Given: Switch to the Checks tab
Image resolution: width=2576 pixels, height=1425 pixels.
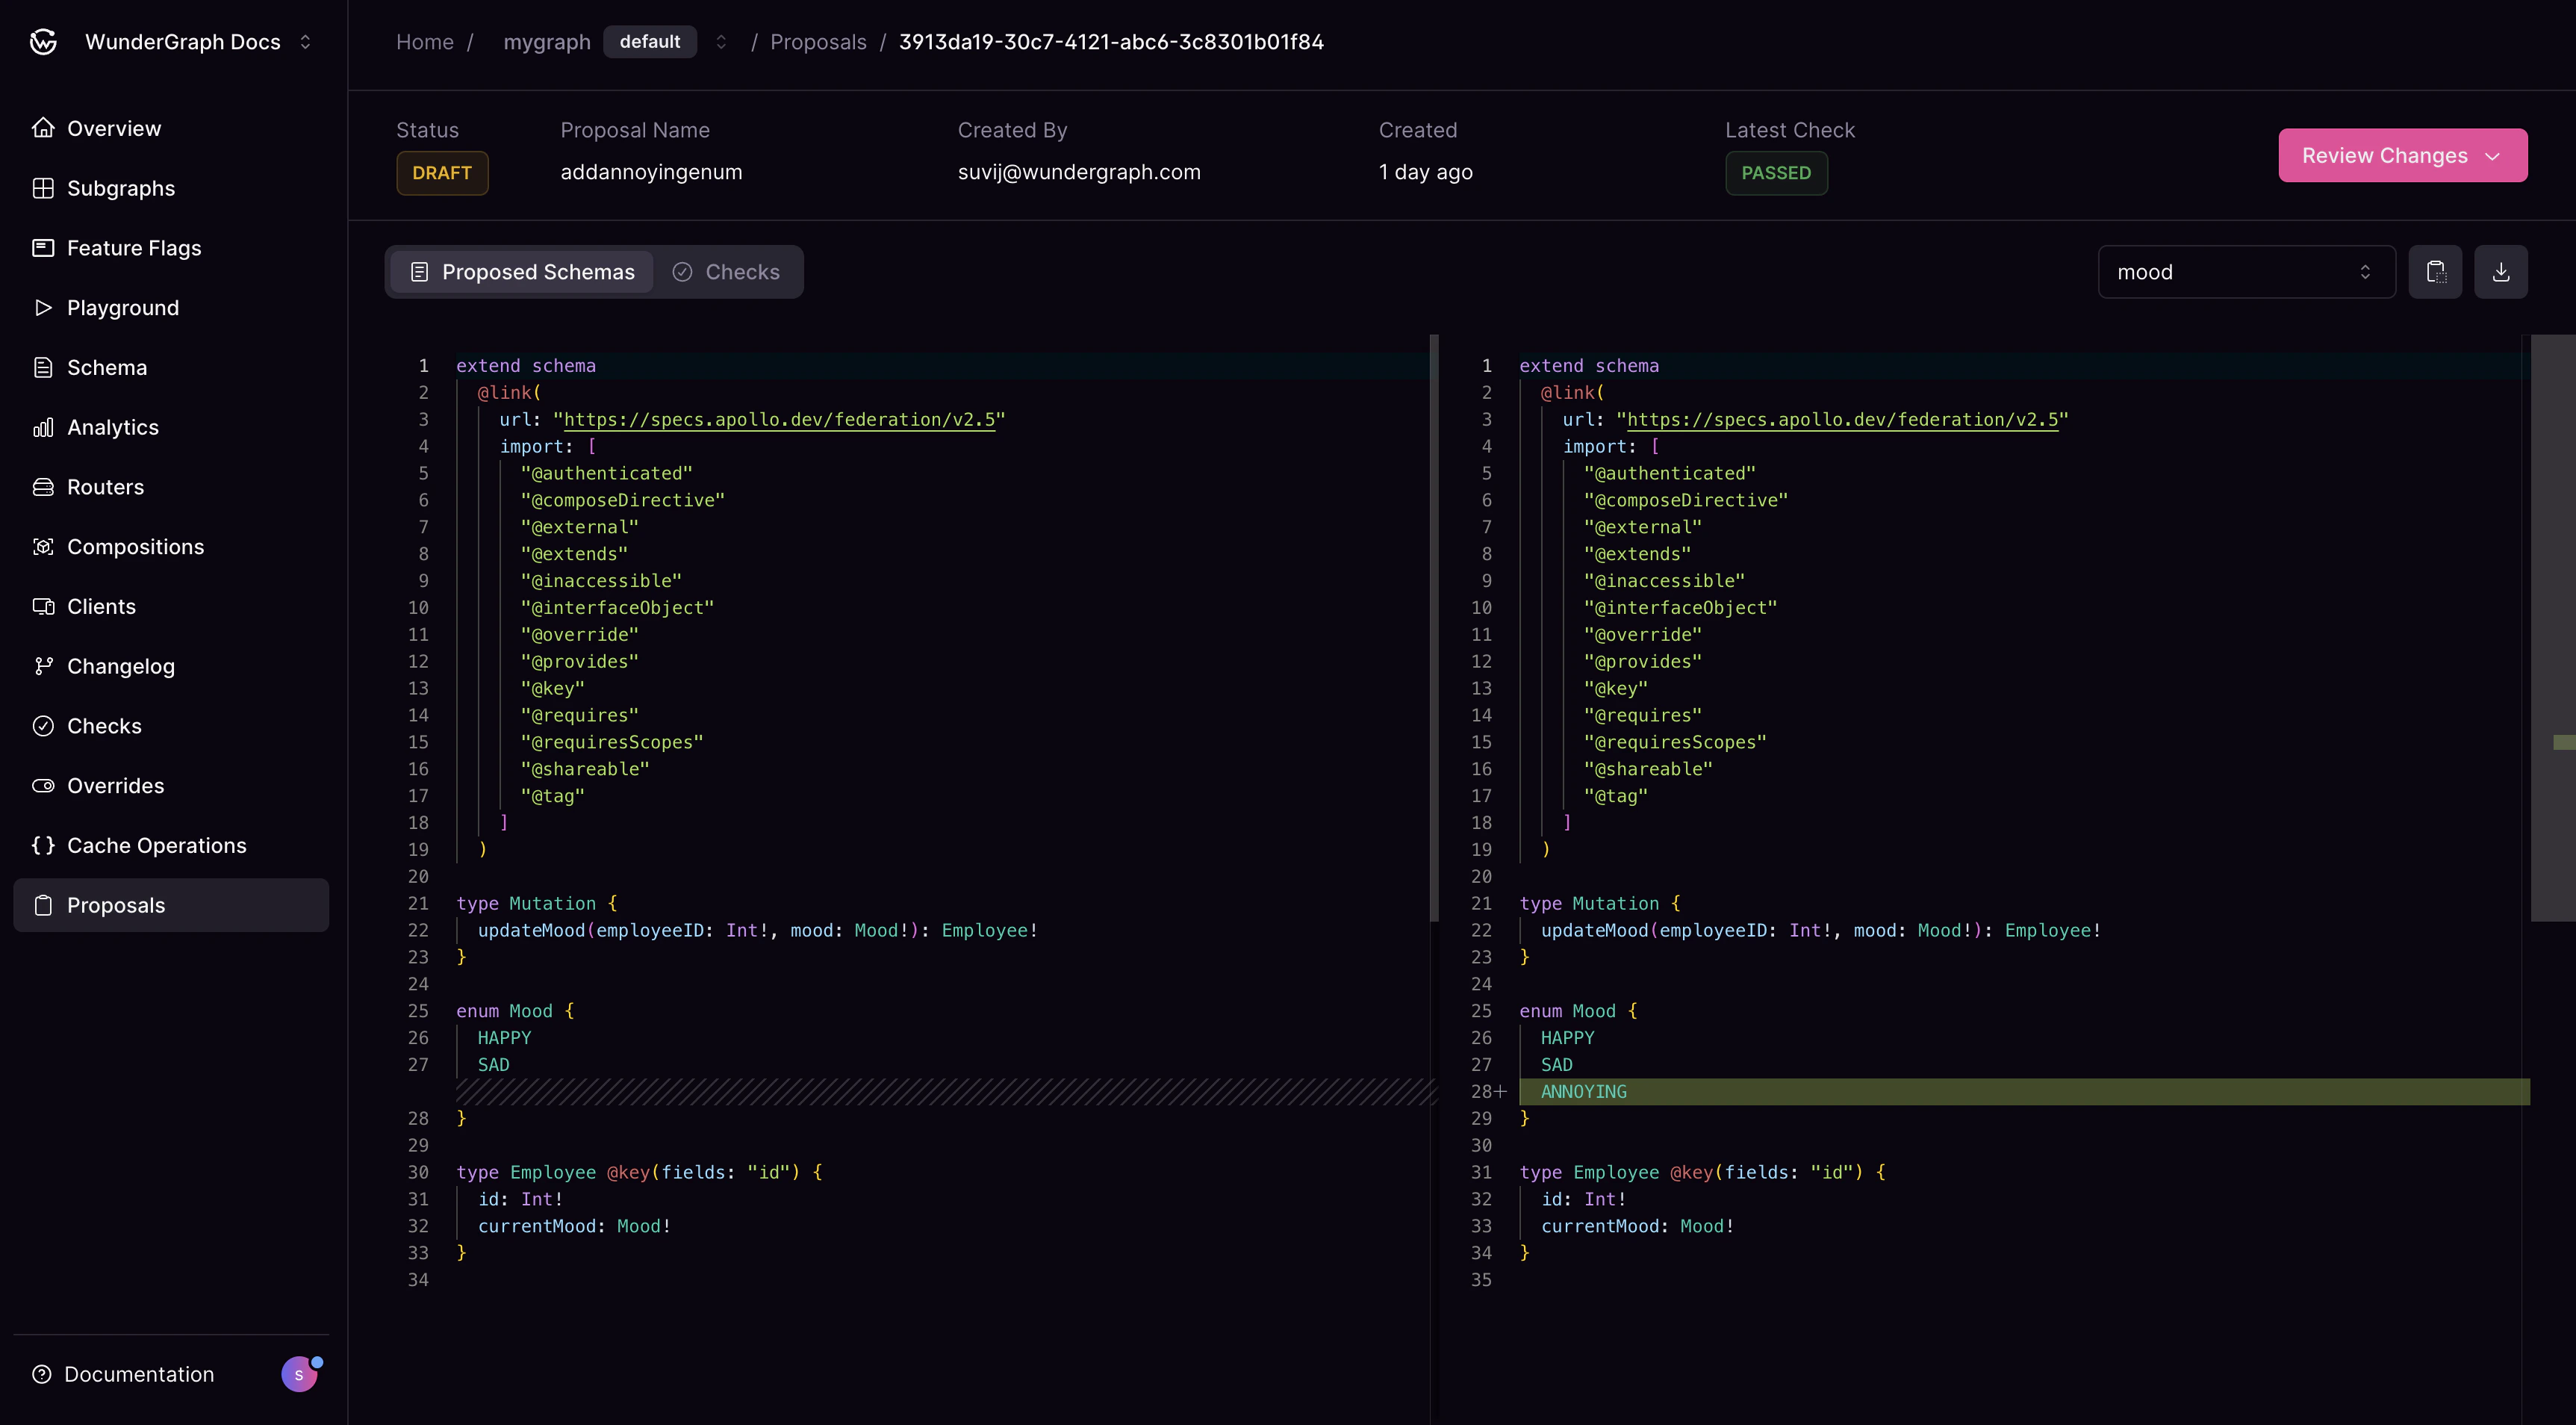Looking at the screenshot, I should (728, 271).
